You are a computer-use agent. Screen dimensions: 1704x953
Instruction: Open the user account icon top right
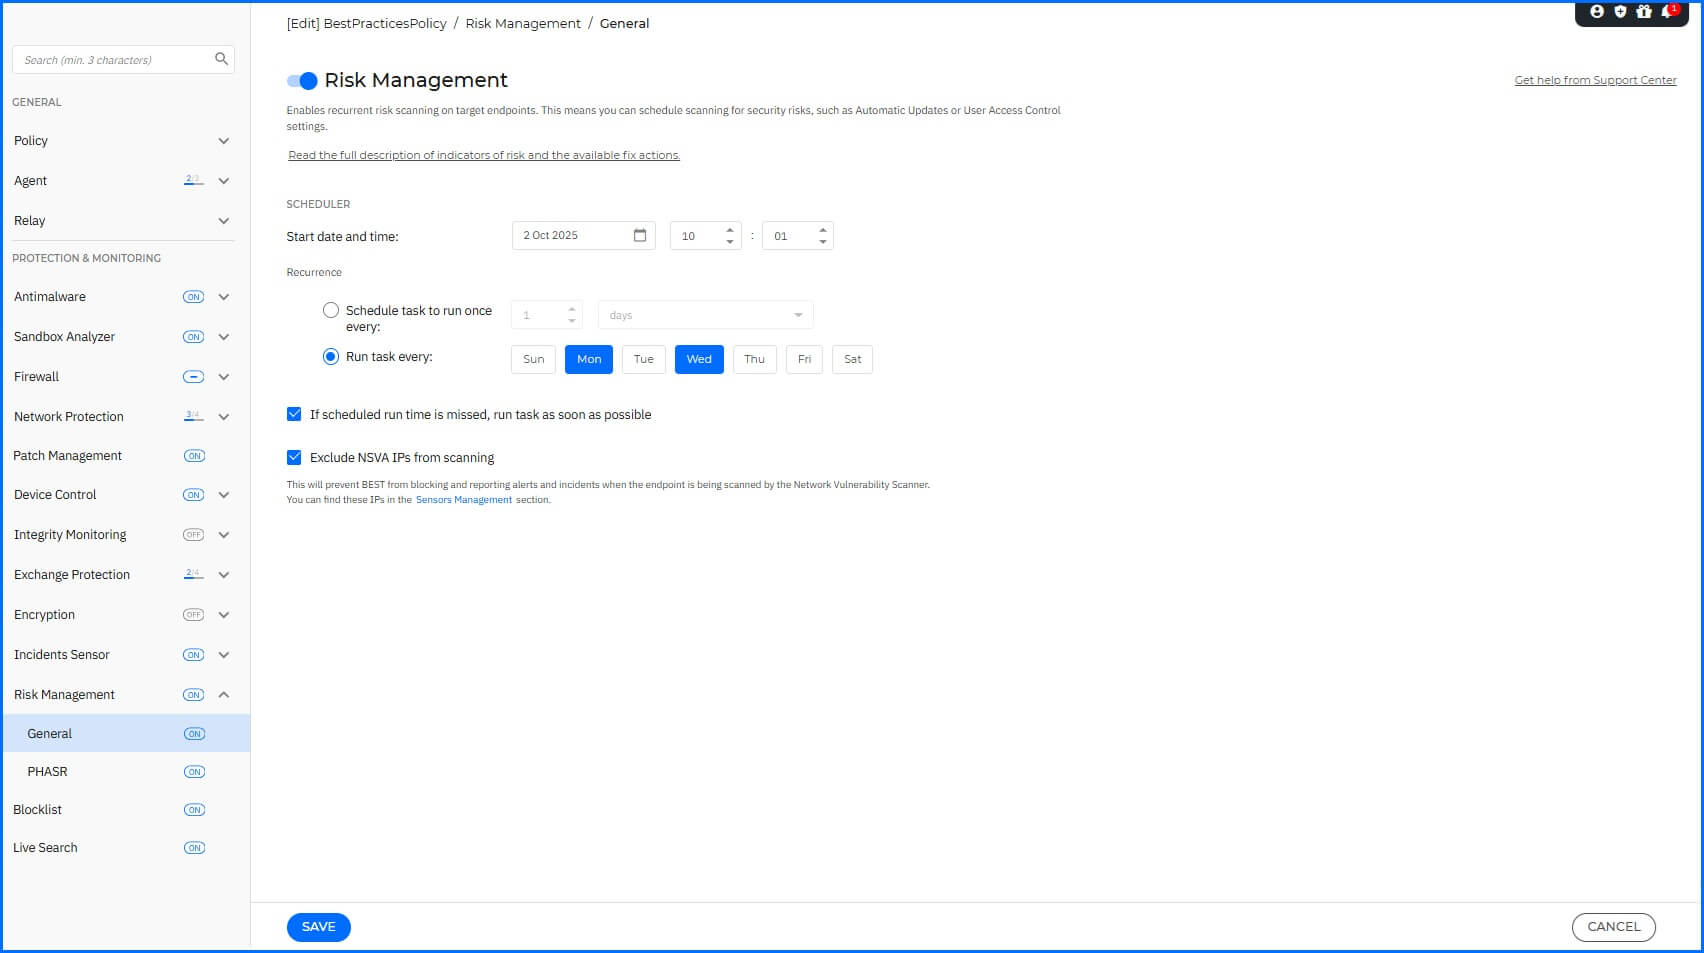click(1595, 12)
